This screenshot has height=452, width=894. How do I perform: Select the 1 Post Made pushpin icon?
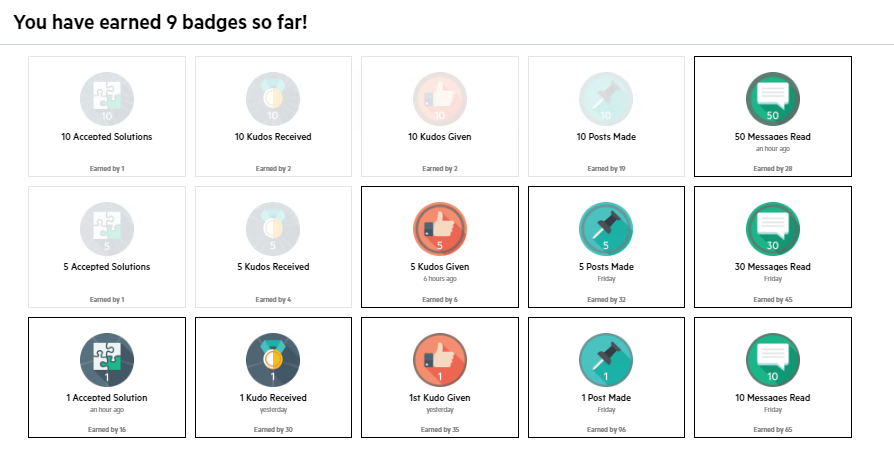point(606,360)
